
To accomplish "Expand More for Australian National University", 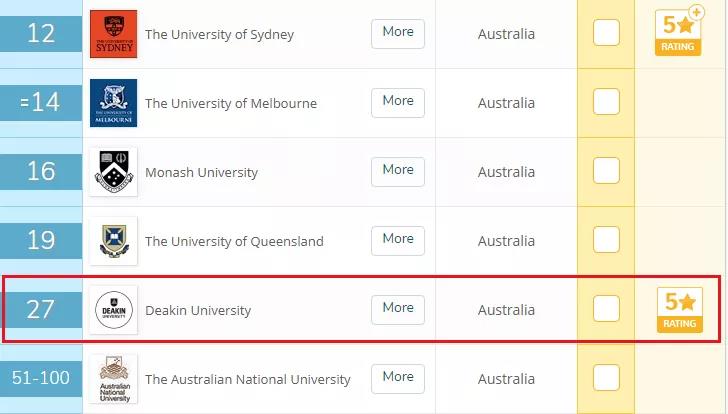I will (x=398, y=377).
